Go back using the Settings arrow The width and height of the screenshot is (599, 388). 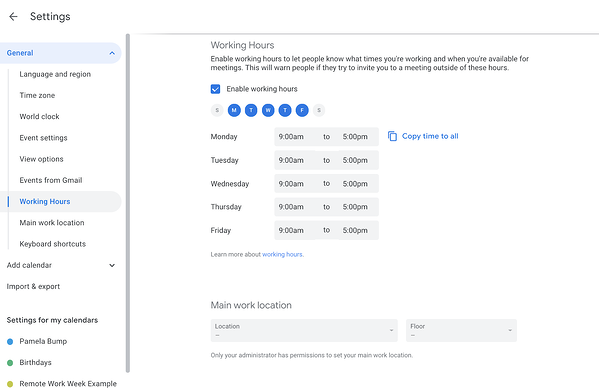tap(13, 16)
